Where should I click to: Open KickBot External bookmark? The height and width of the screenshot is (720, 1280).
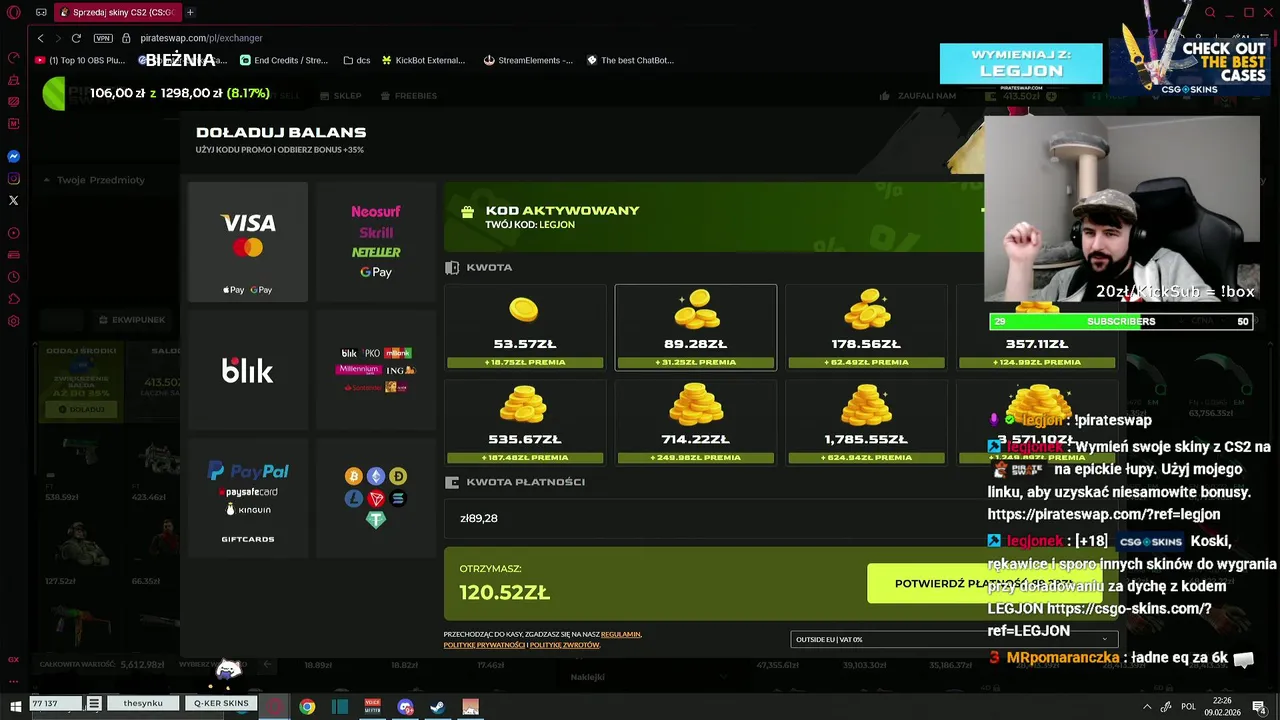(x=423, y=60)
